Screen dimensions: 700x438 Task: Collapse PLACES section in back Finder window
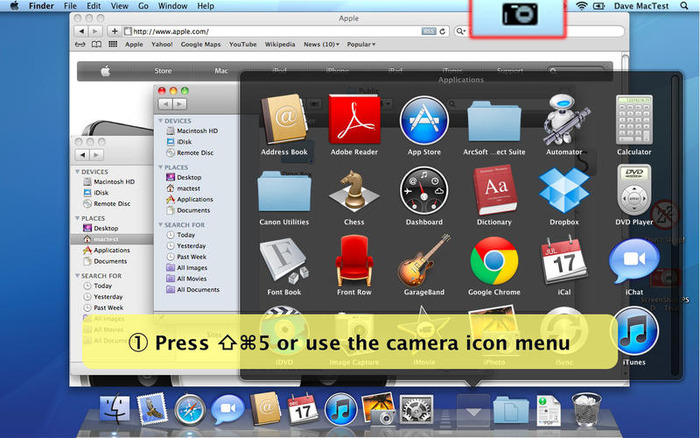(x=77, y=218)
